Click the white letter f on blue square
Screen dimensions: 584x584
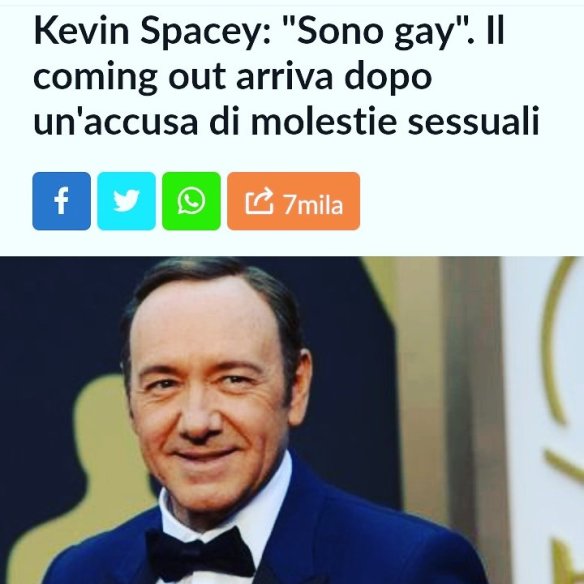(61, 201)
